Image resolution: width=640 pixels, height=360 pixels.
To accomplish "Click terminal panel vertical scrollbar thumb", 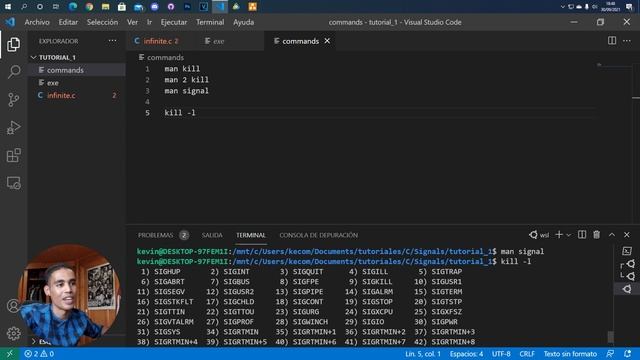I will point(610,337).
